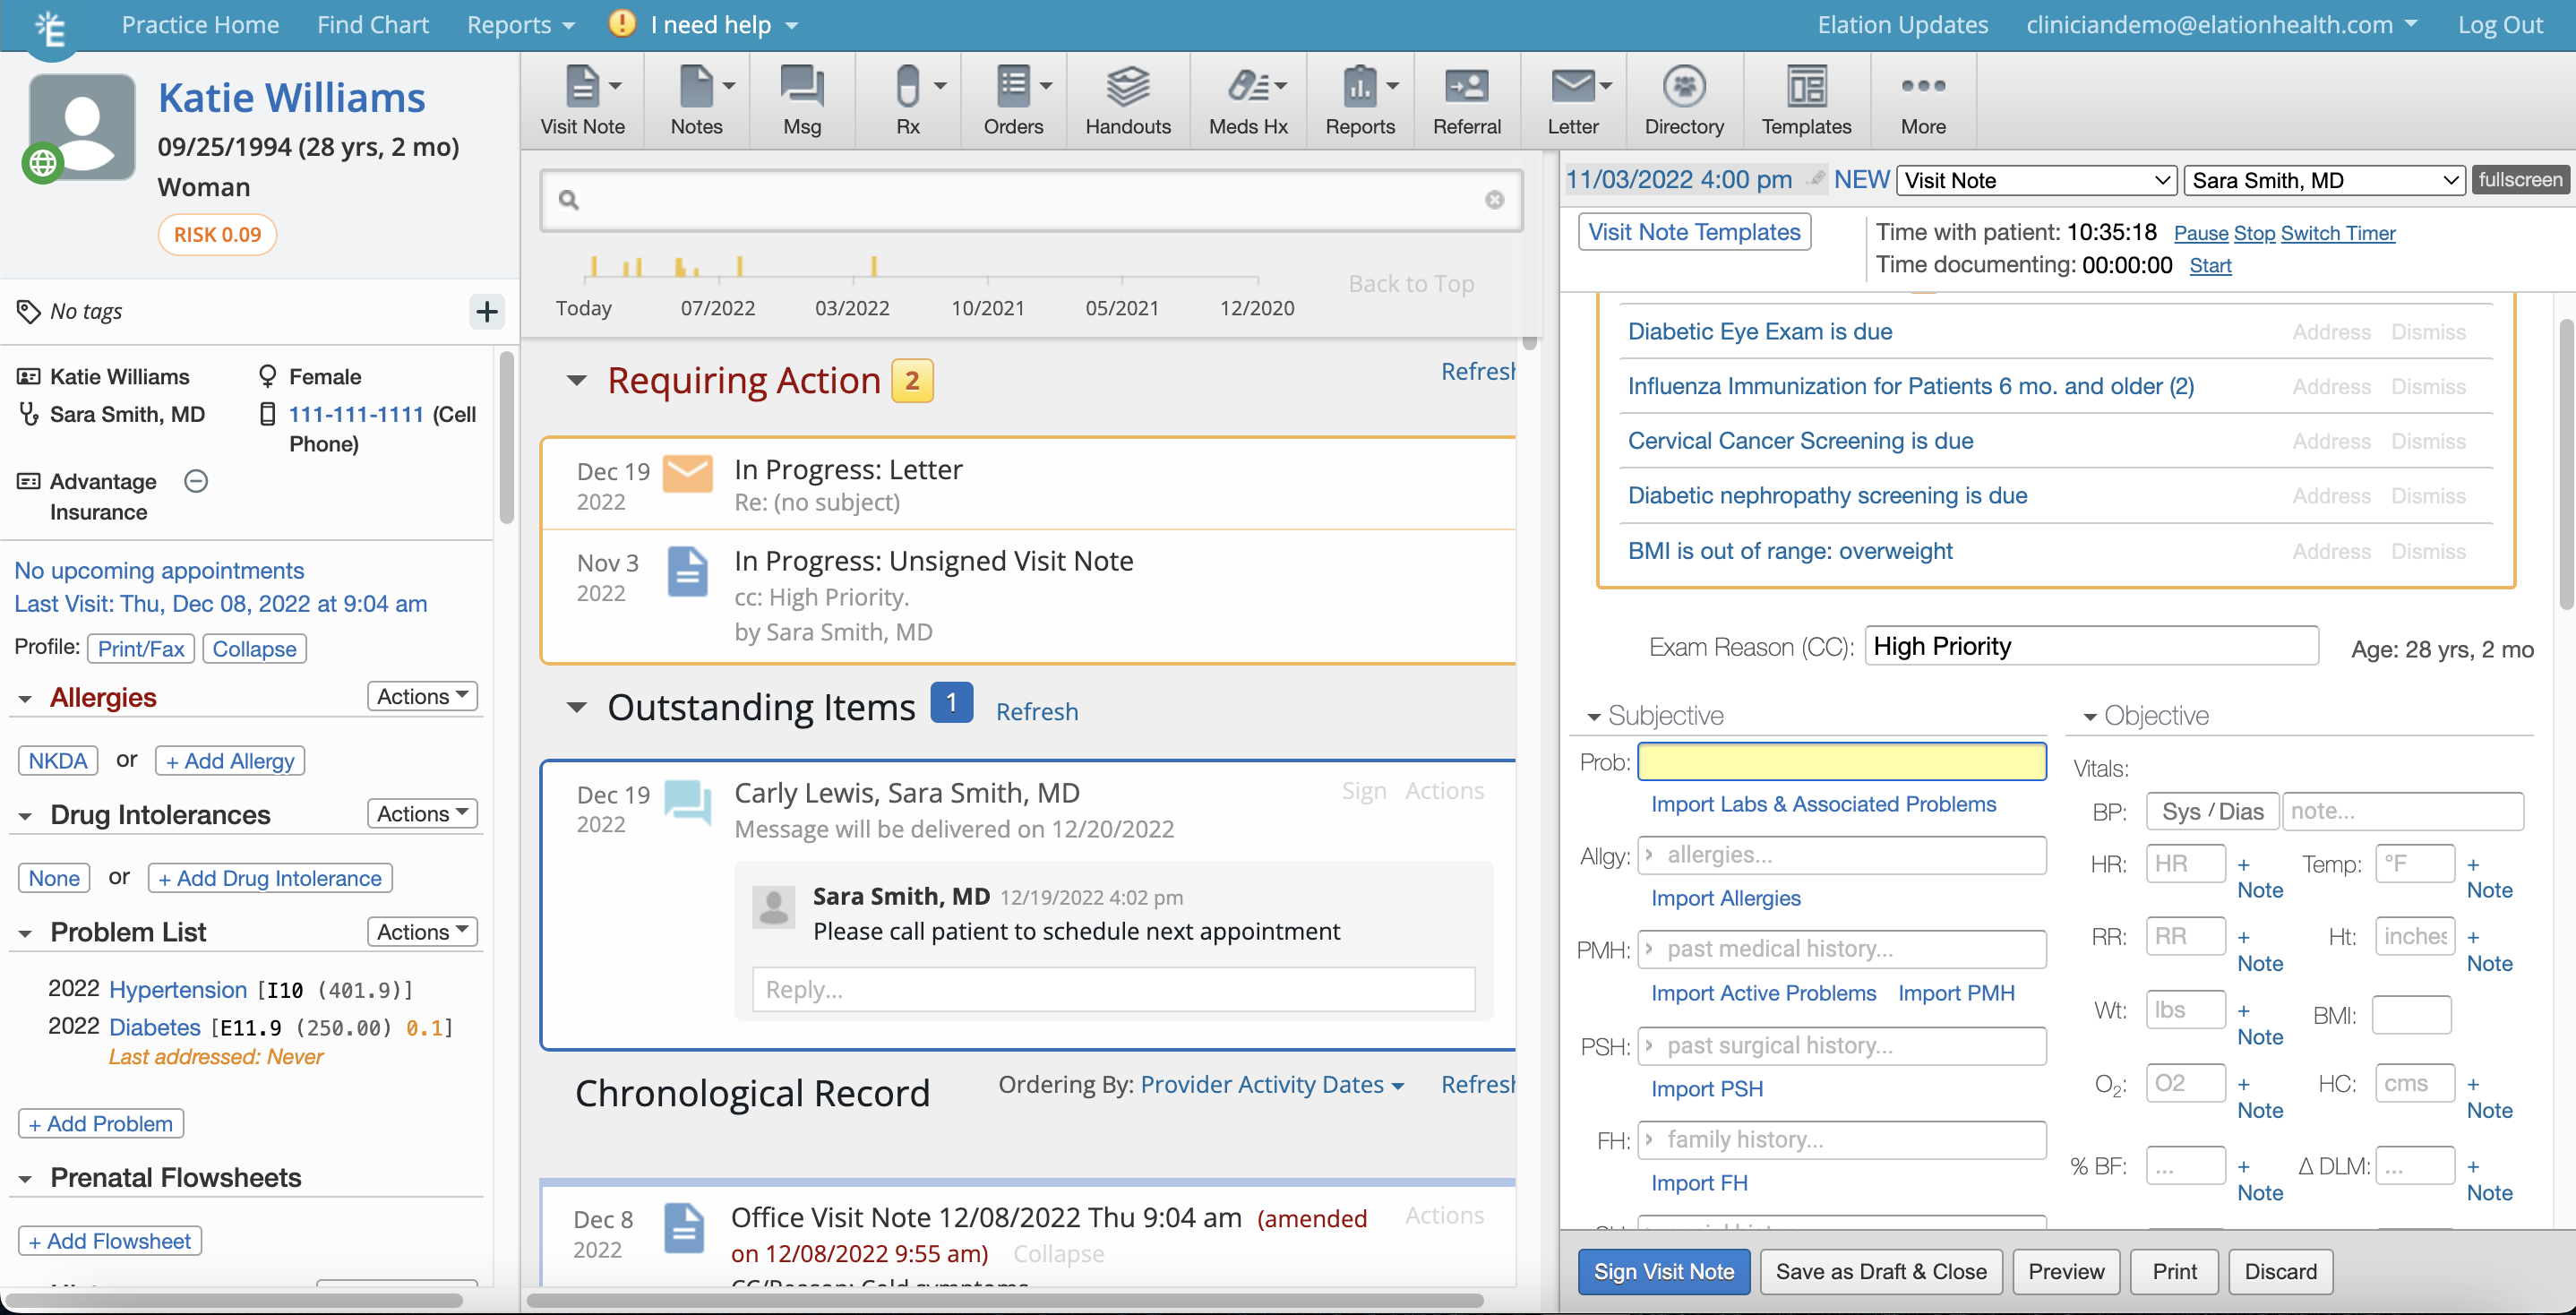
Task: Click the Referral toolbar icon
Action: 1466,100
